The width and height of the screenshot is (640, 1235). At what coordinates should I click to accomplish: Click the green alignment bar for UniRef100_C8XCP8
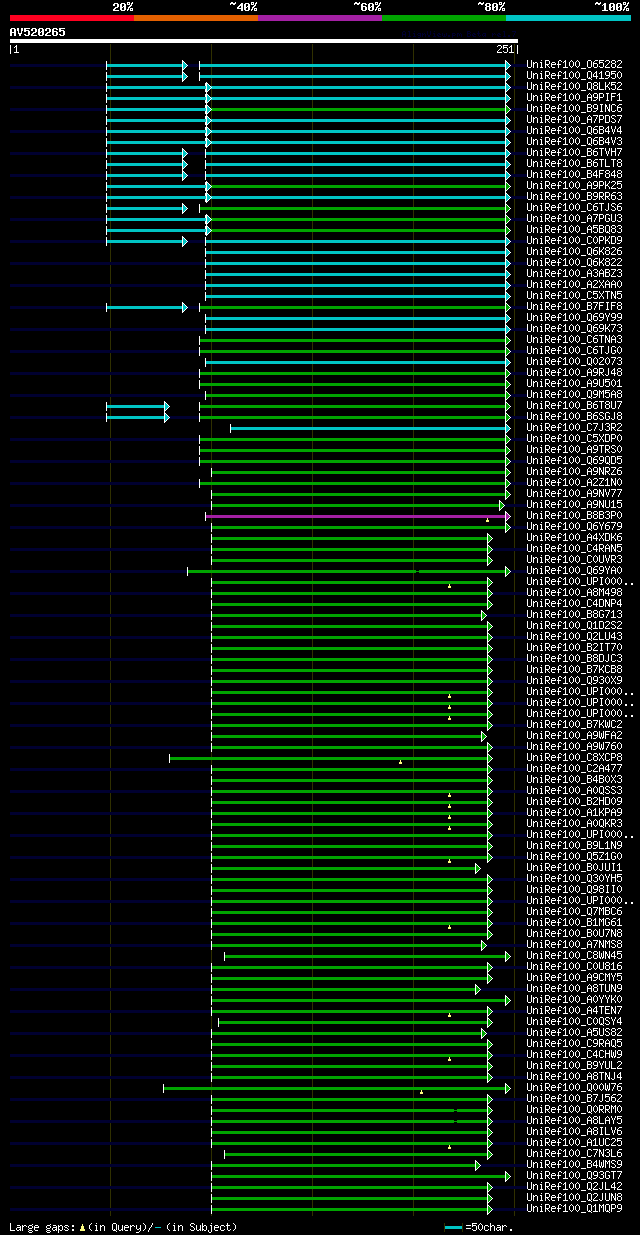331,758
